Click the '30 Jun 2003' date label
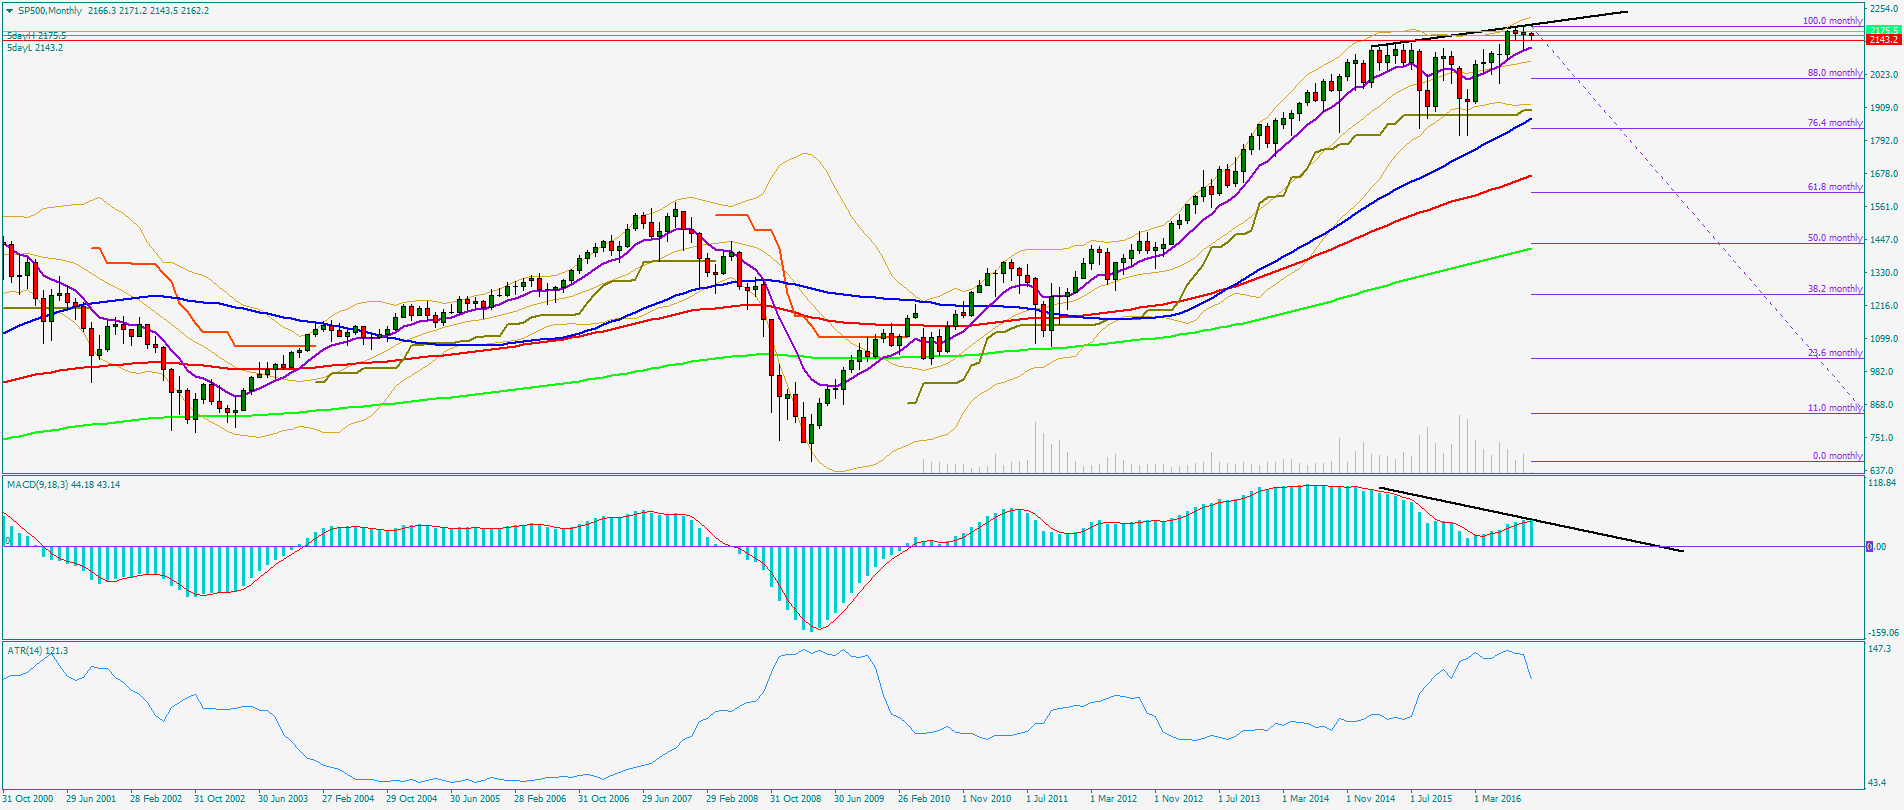The image size is (1904, 810). (x=283, y=799)
